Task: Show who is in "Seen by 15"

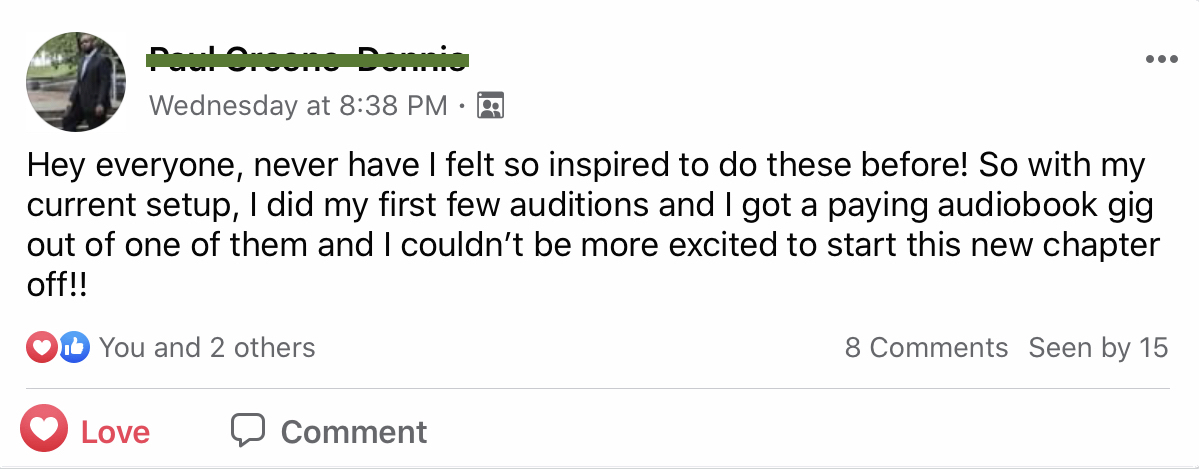Action: pyautogui.click(x=1098, y=348)
